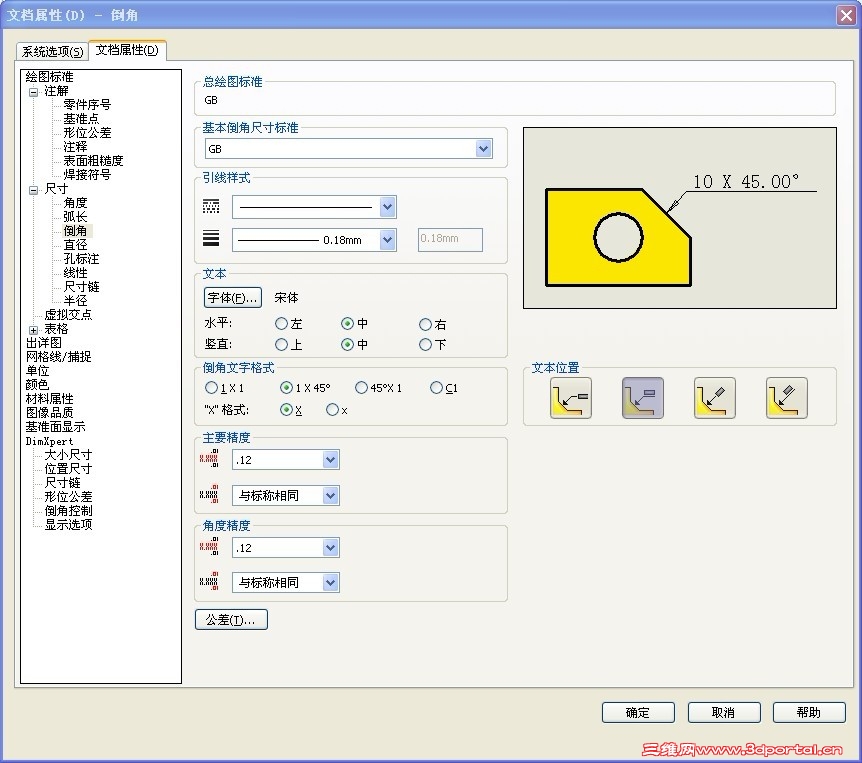This screenshot has width=862, height=763.
Task: Select 孔标注 tree item
Action: pos(81,258)
